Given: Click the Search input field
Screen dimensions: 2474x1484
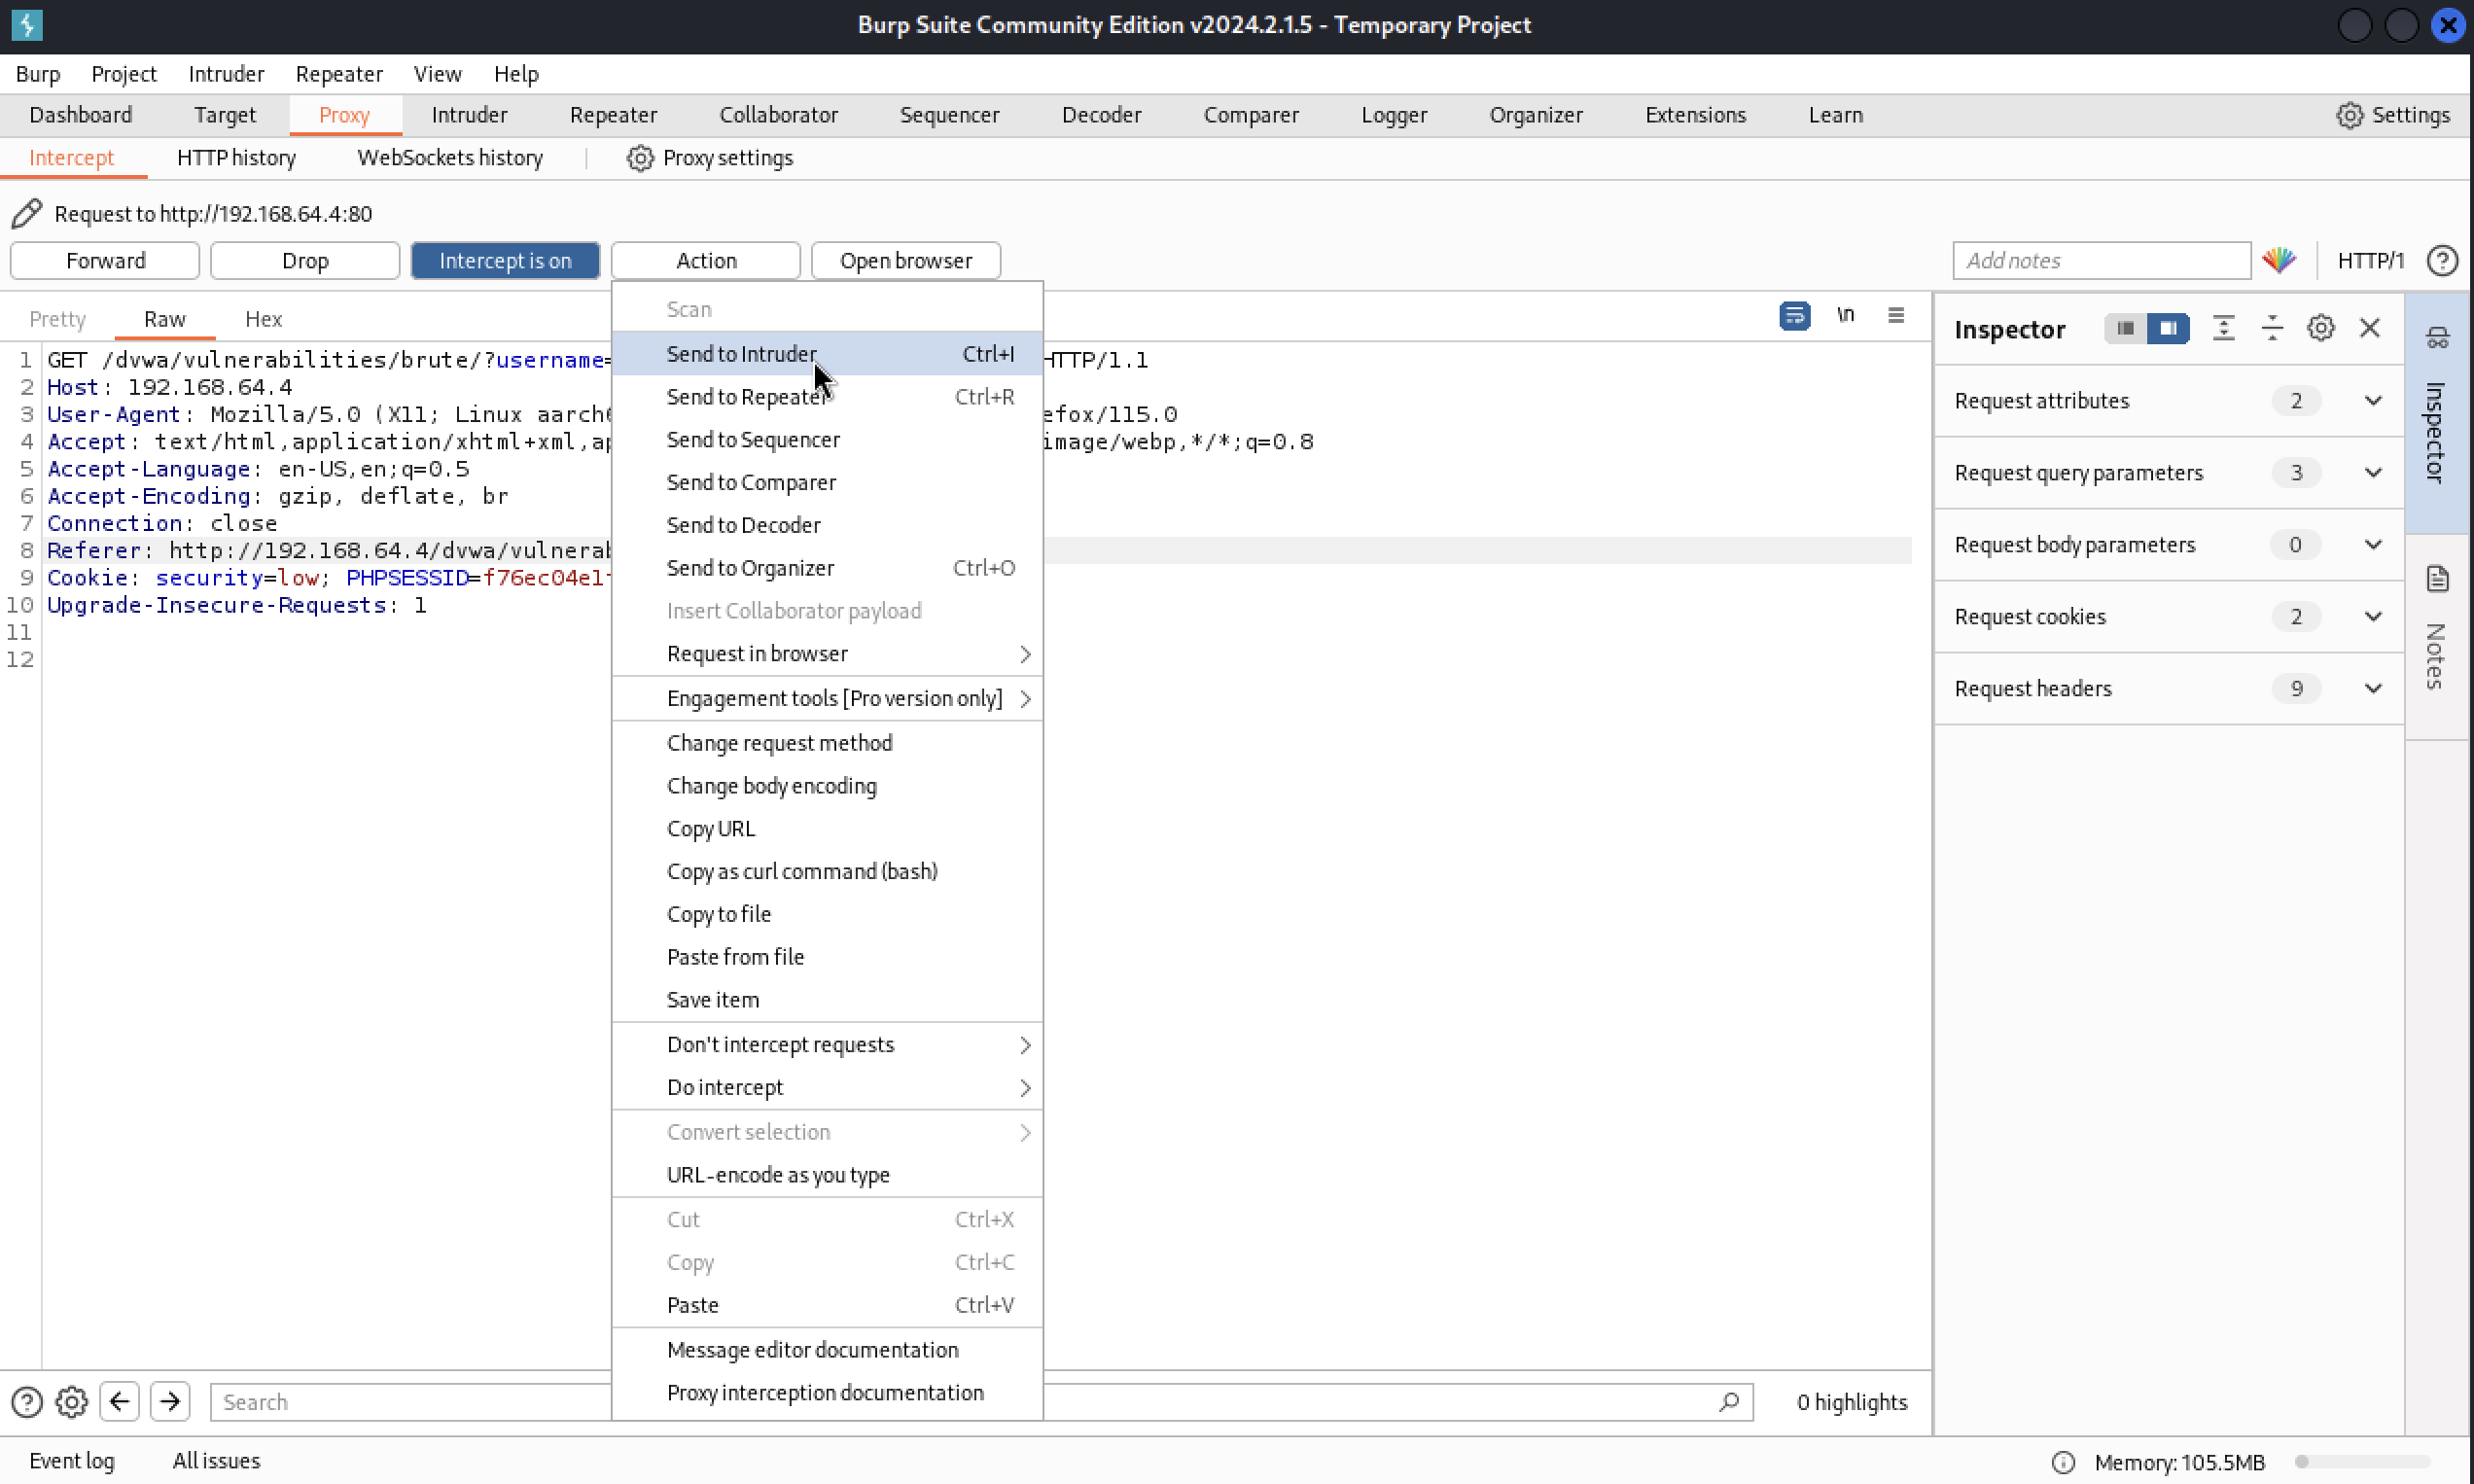Looking at the screenshot, I should tap(981, 1402).
